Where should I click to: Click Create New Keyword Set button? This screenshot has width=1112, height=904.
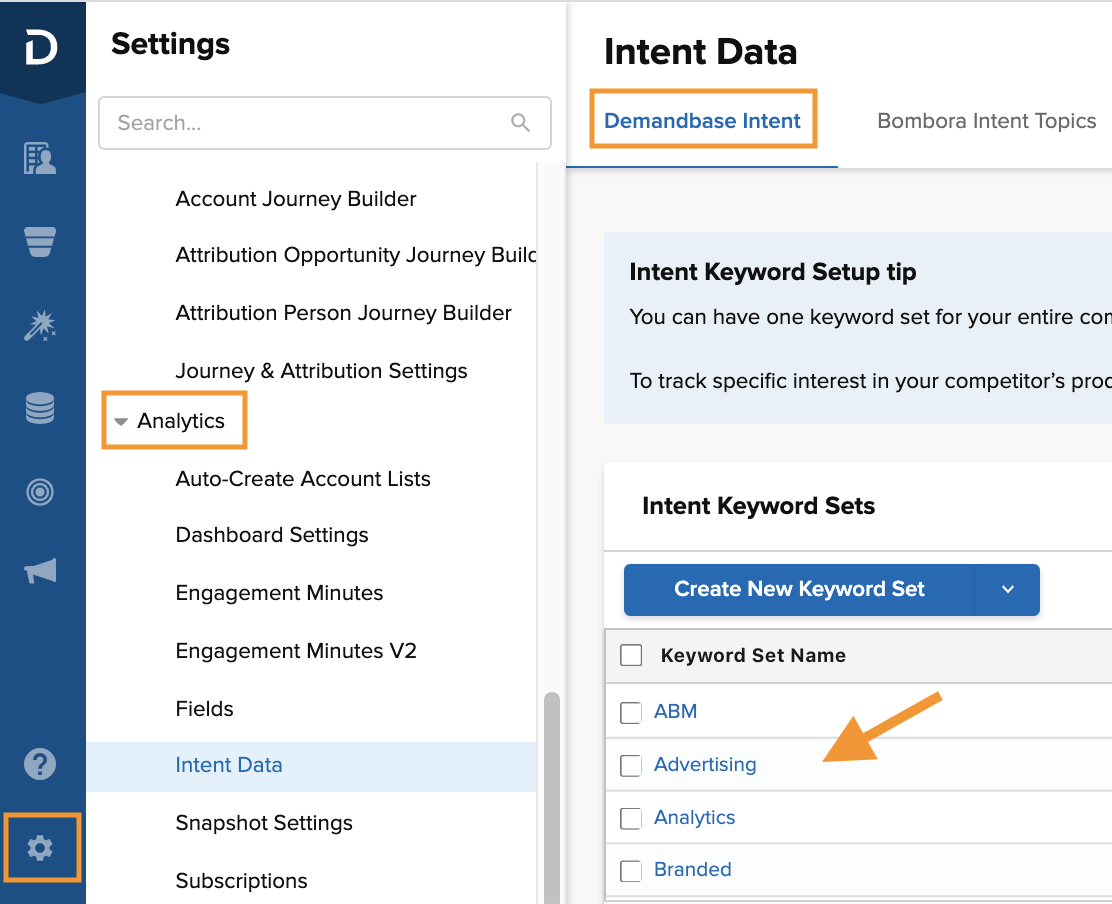click(799, 589)
